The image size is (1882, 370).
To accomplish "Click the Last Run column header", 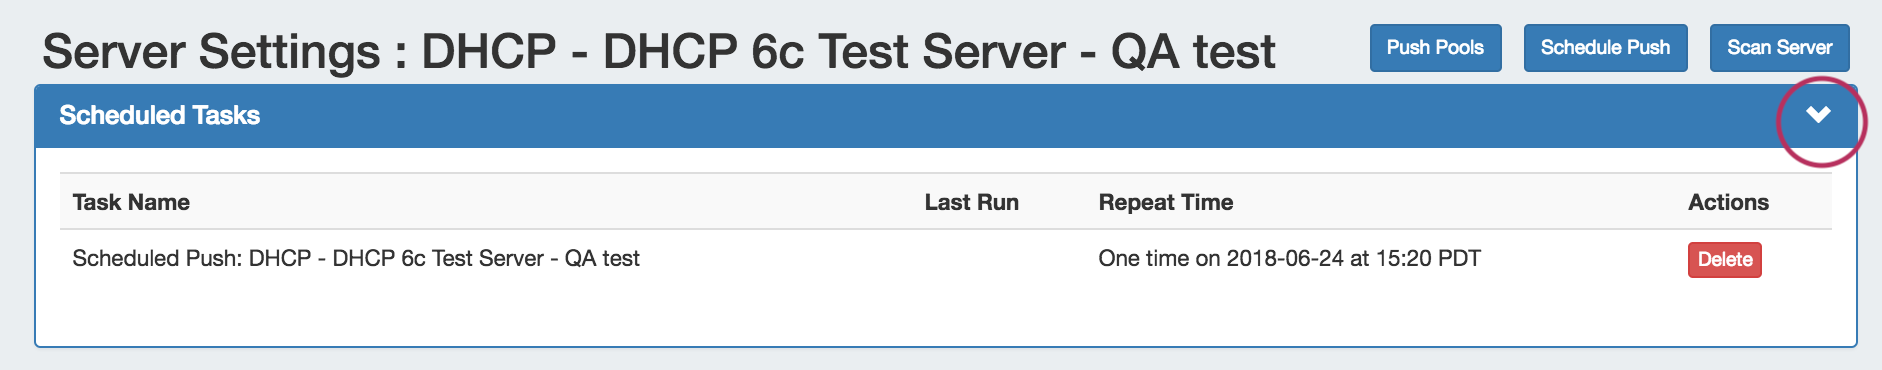I will (971, 202).
